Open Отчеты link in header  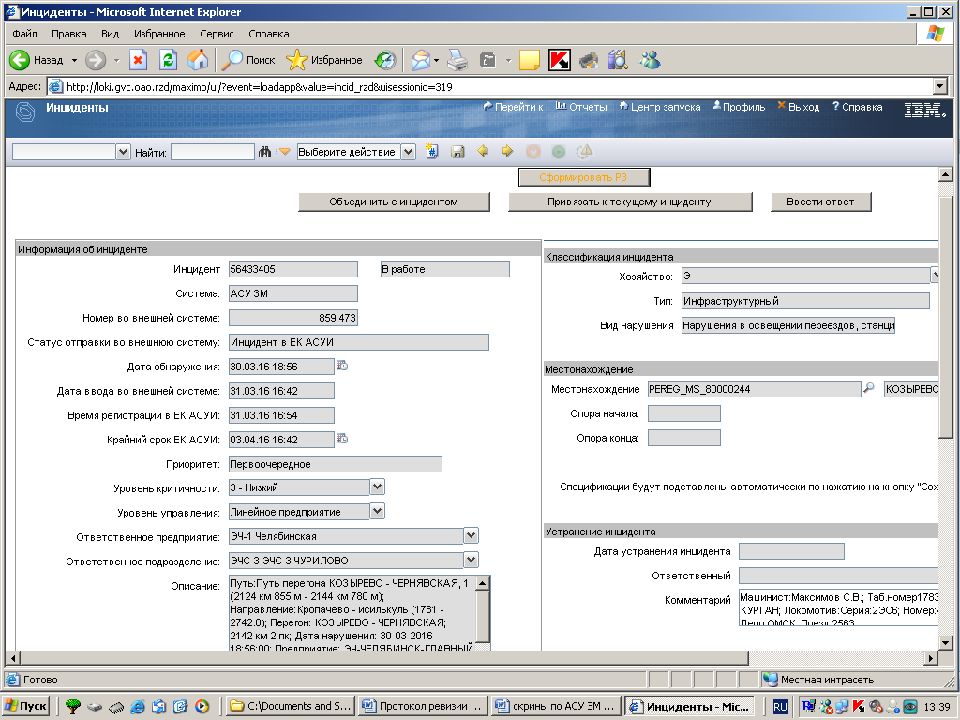(581, 107)
